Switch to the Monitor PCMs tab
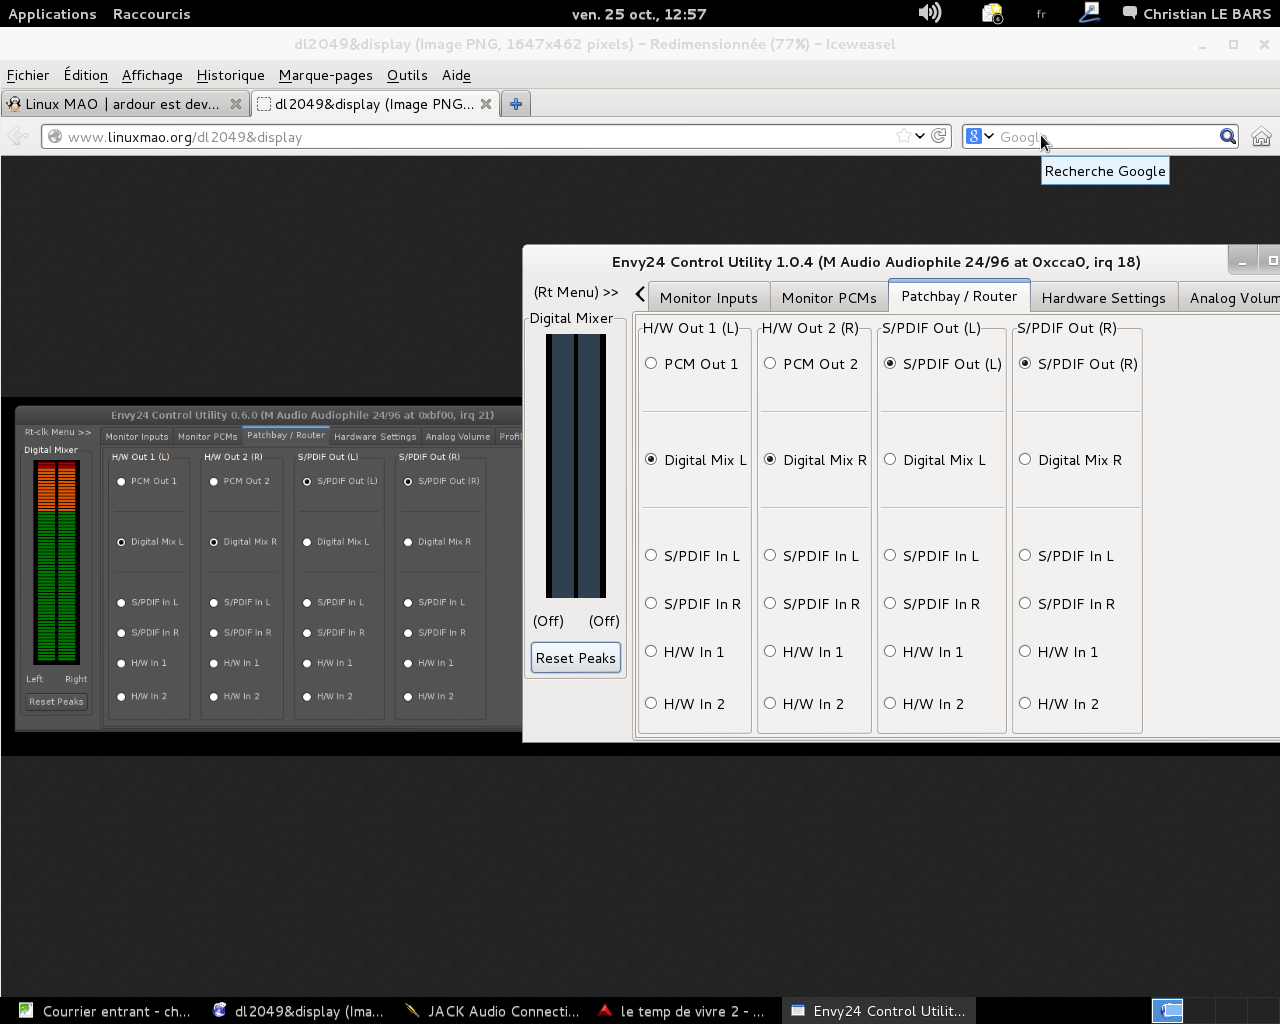 pyautogui.click(x=829, y=297)
